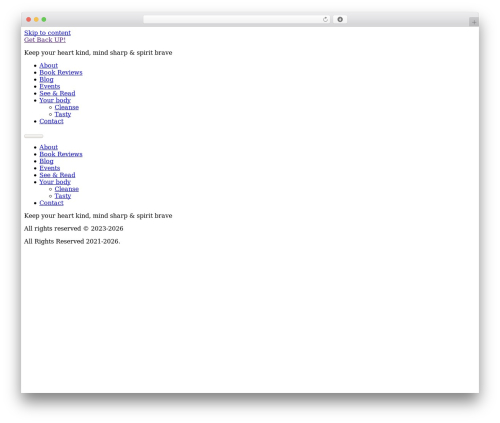Image resolution: width=500 pixels, height=423 pixels.
Task: Open a new tab with the plus button
Action: (x=474, y=22)
